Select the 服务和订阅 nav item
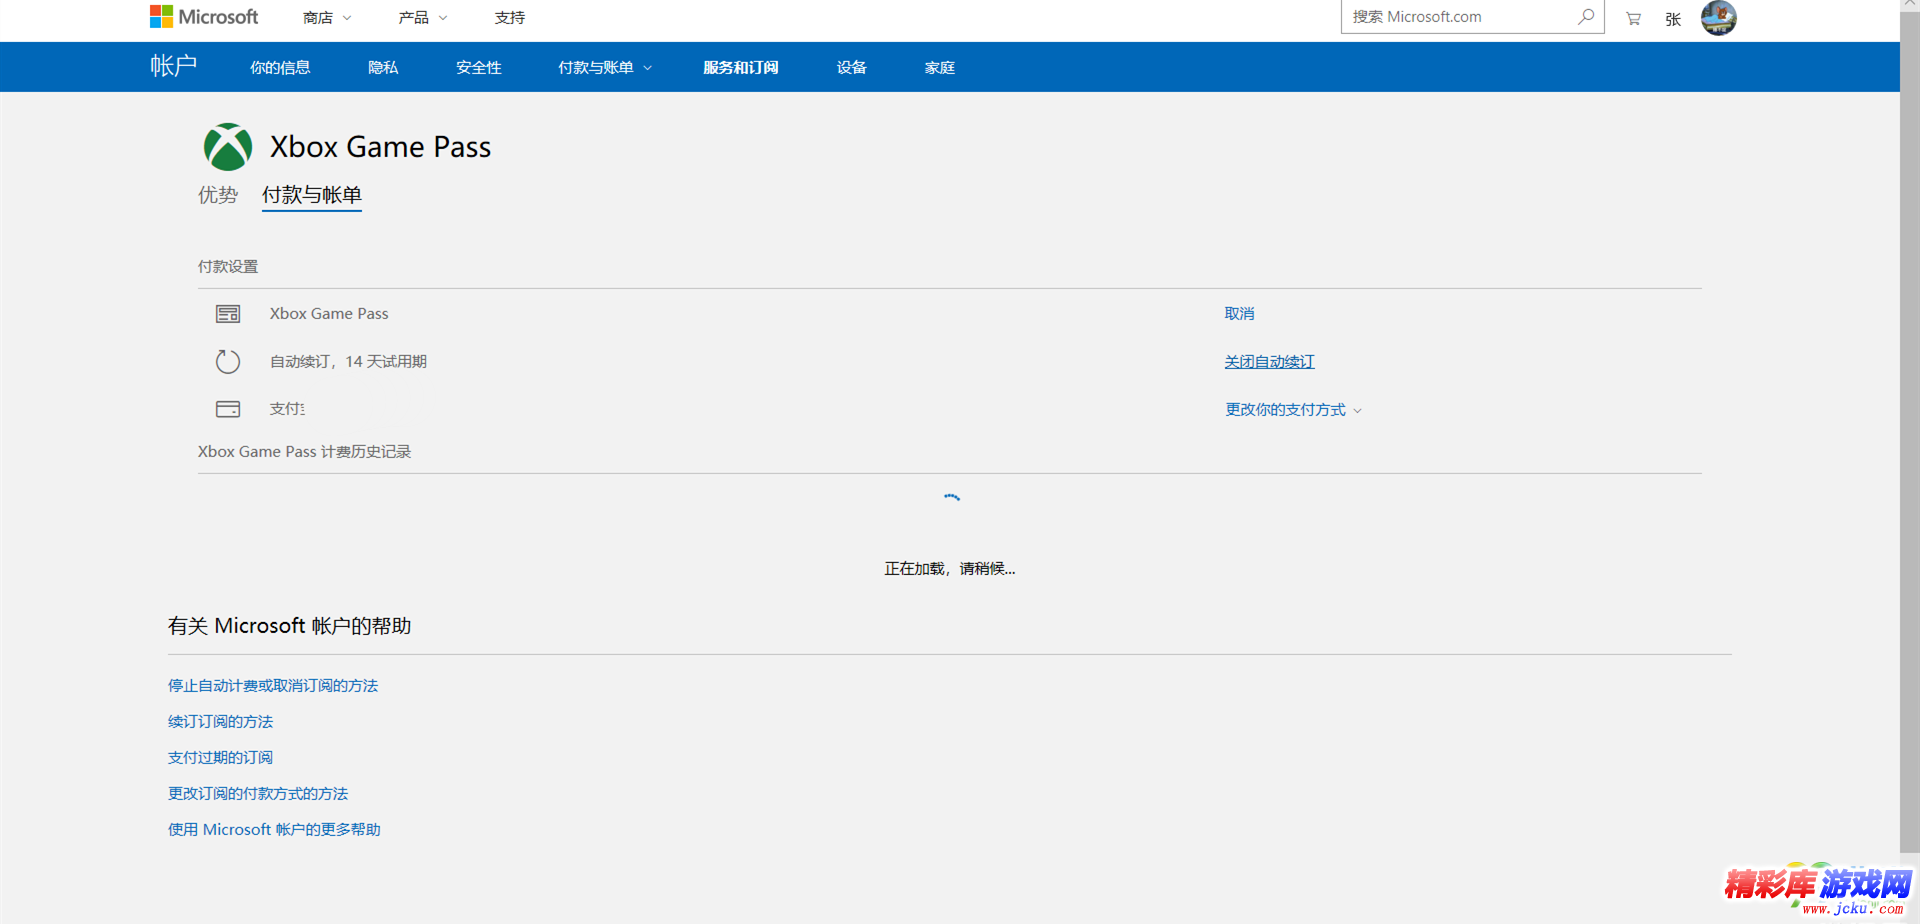This screenshot has height=924, width=1920. click(740, 68)
